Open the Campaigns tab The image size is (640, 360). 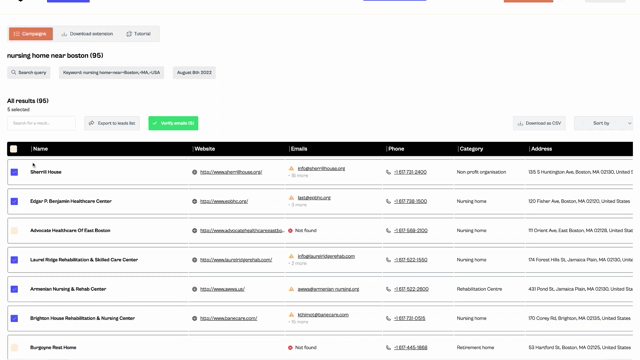(x=31, y=34)
